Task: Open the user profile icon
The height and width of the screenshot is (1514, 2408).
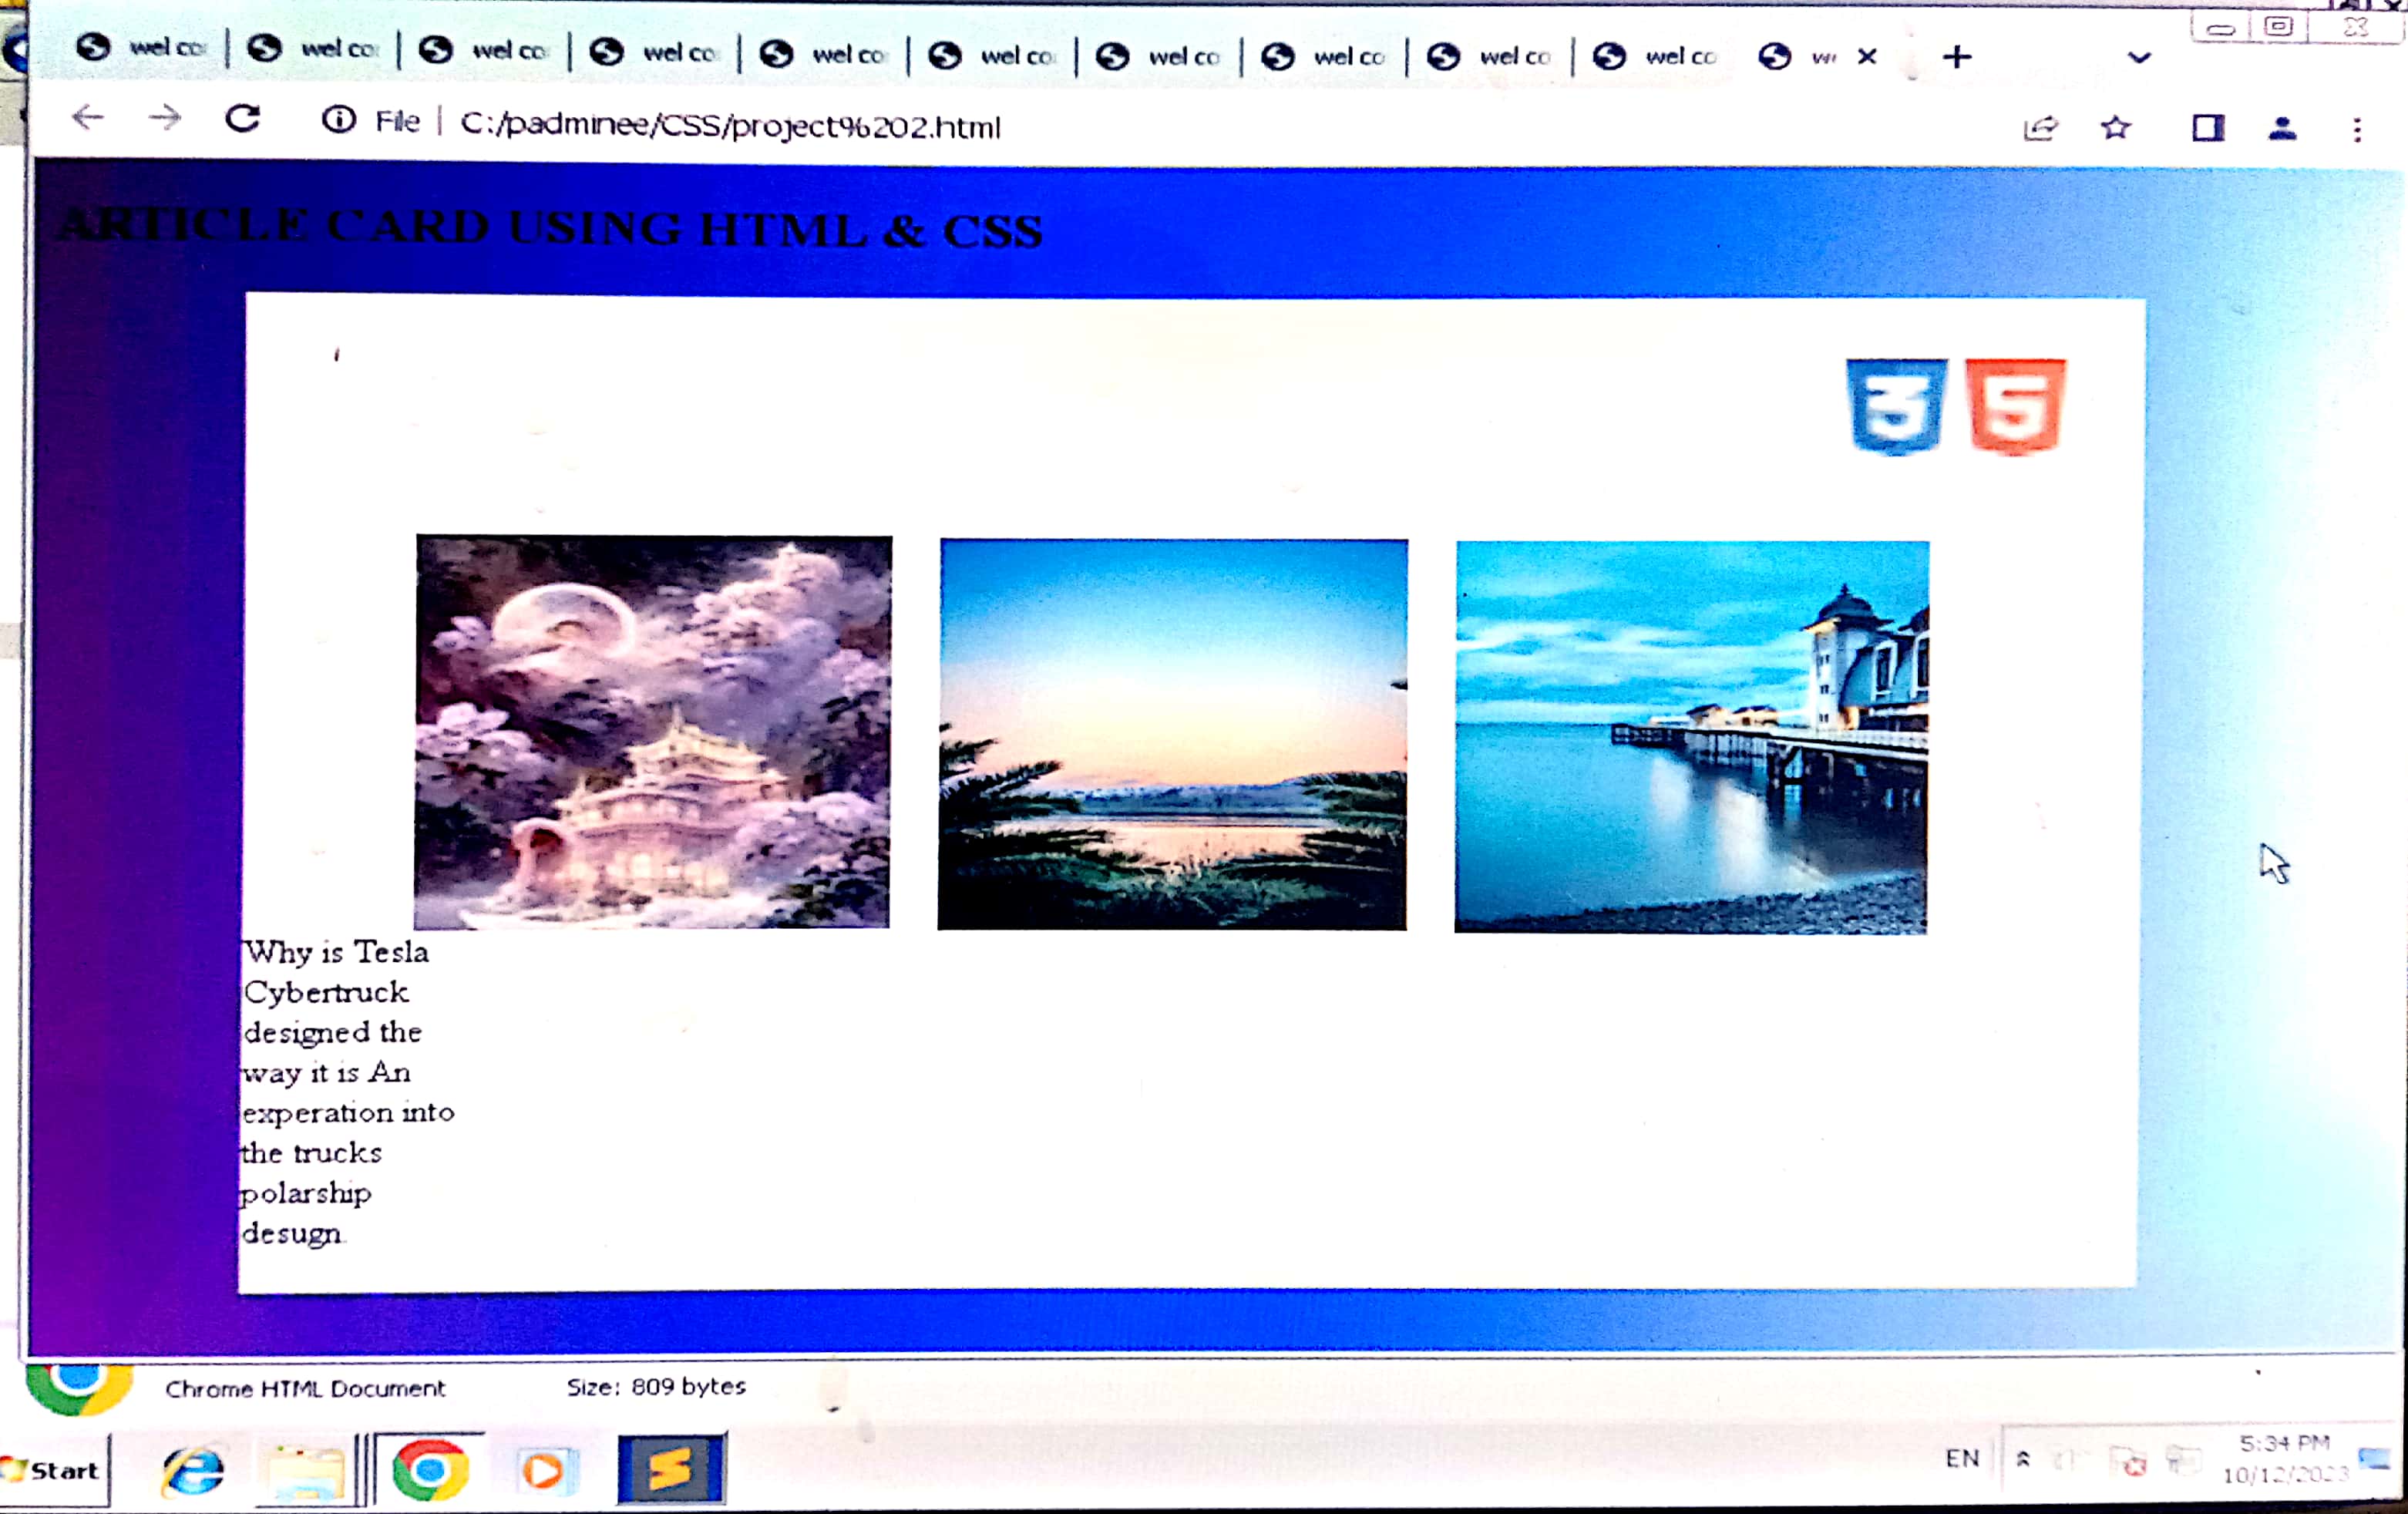Action: click(2282, 127)
